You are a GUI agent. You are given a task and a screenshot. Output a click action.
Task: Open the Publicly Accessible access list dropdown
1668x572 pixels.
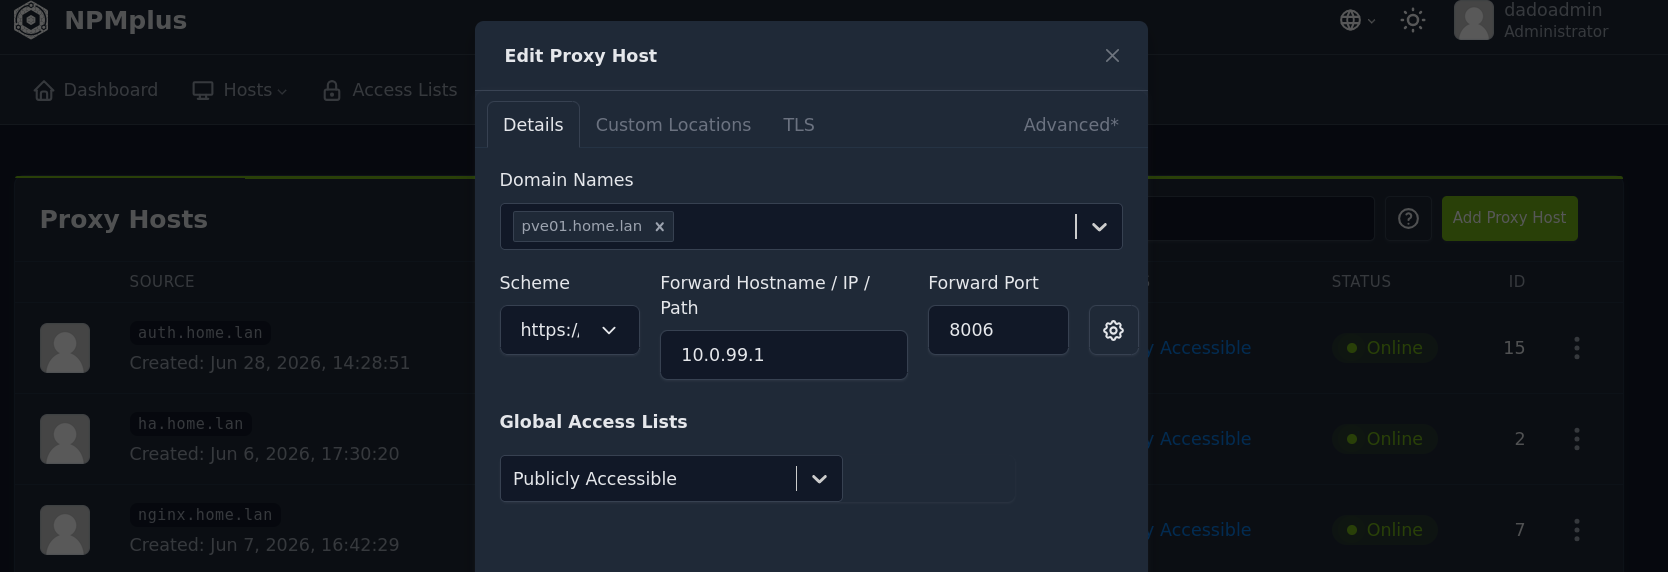(x=671, y=479)
